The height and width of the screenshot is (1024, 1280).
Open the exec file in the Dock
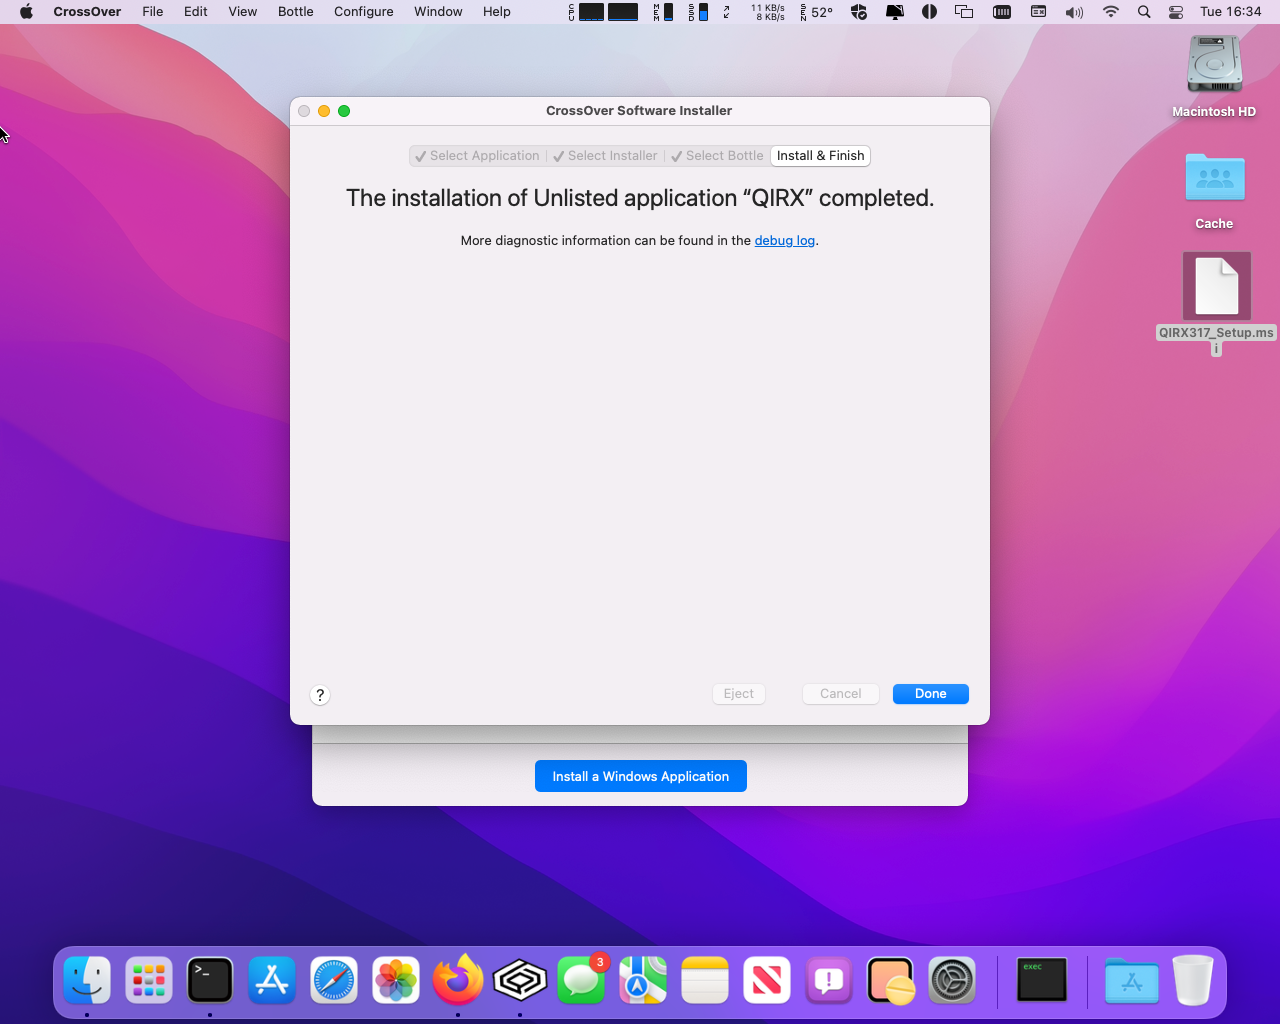click(1042, 980)
